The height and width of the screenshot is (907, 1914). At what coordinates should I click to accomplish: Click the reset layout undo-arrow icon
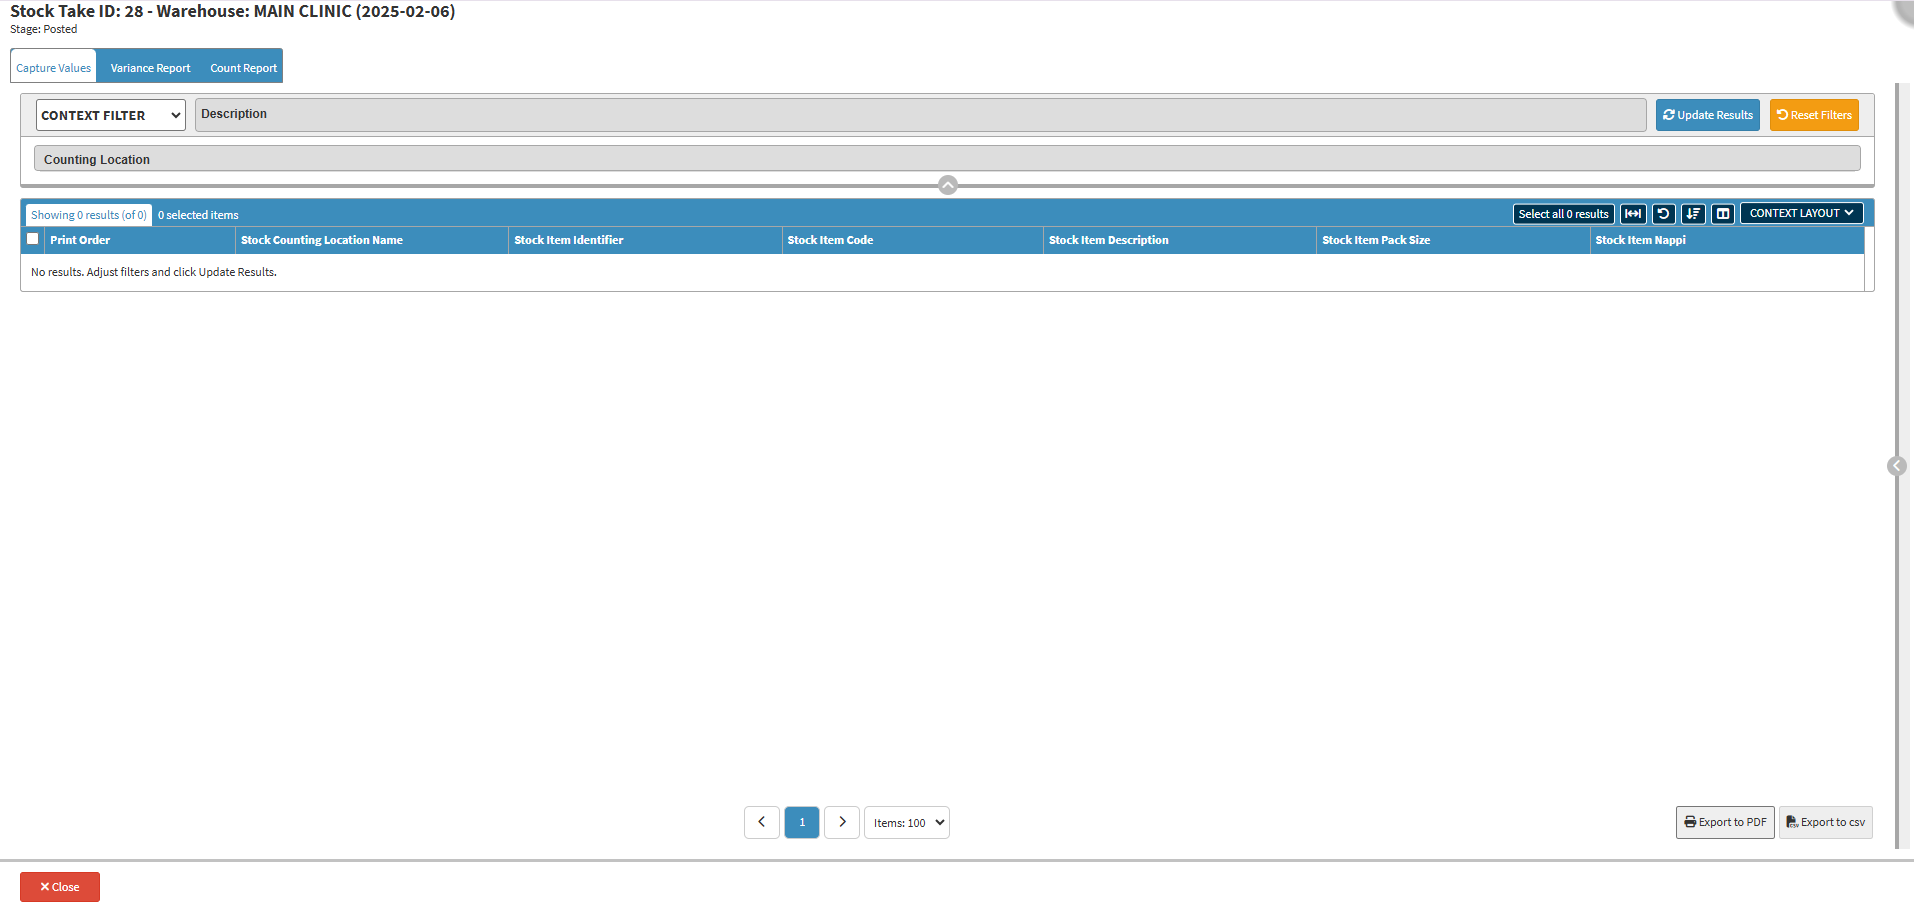coord(1663,214)
